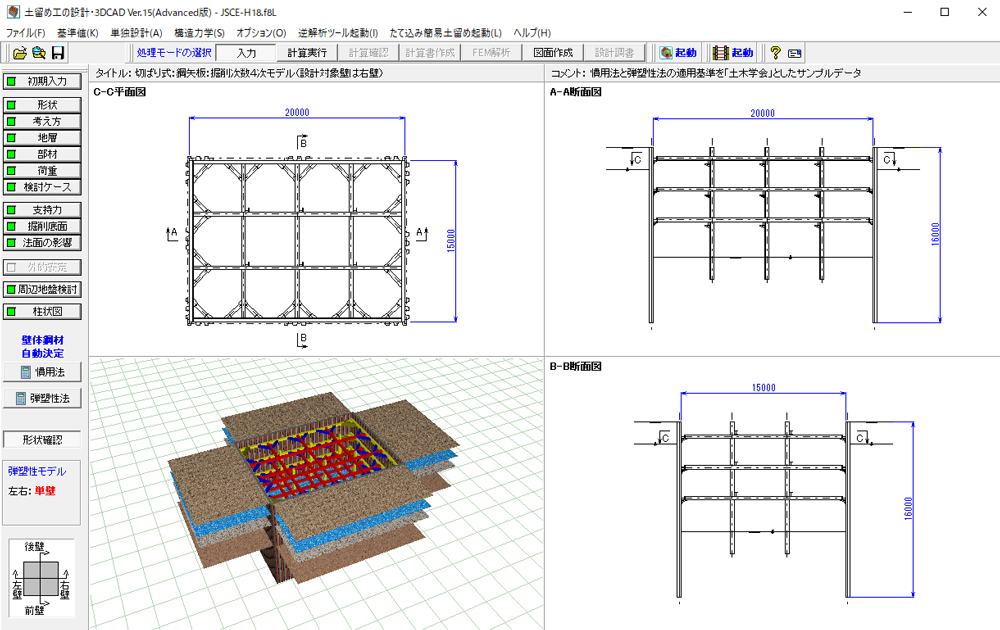The width and height of the screenshot is (1000, 630).
Task: Open help with the yellow question mark icon
Action: 775,53
